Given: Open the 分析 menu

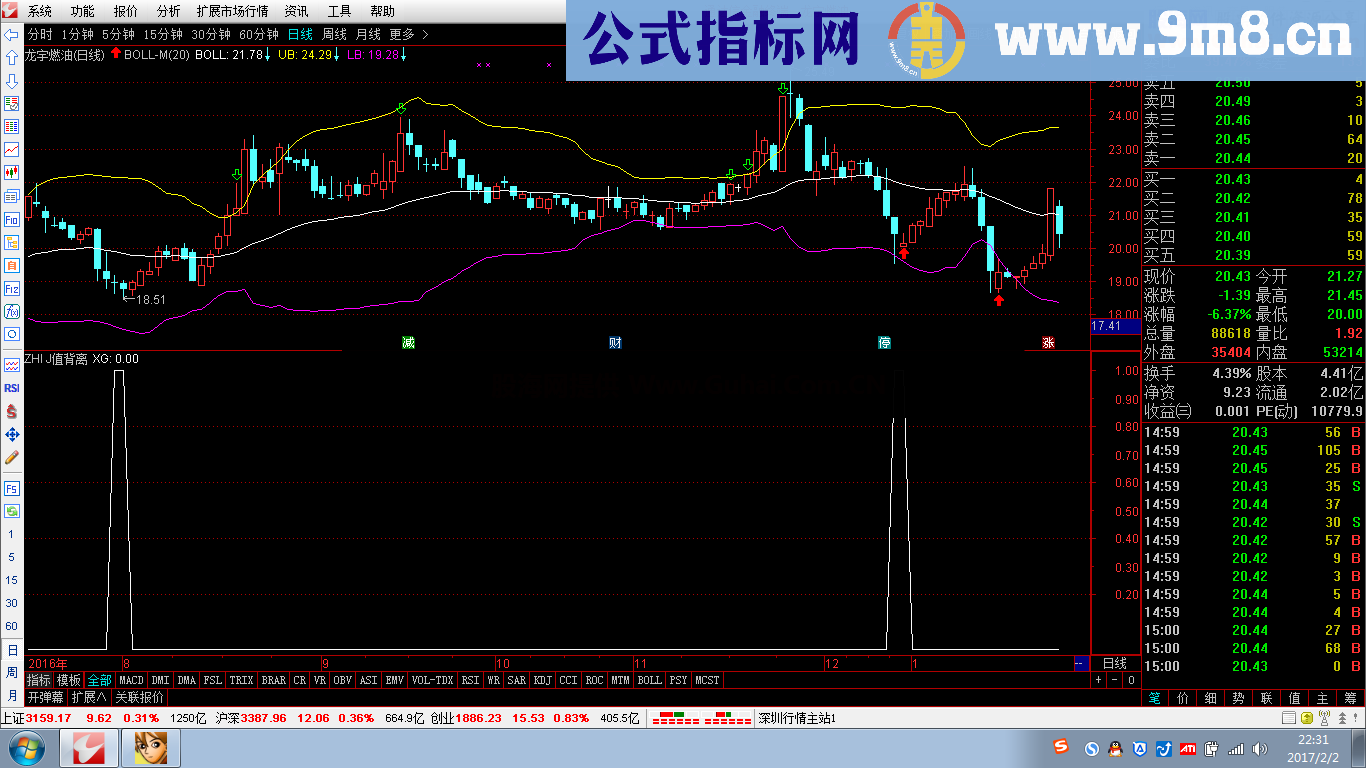Looking at the screenshot, I should 169,11.
